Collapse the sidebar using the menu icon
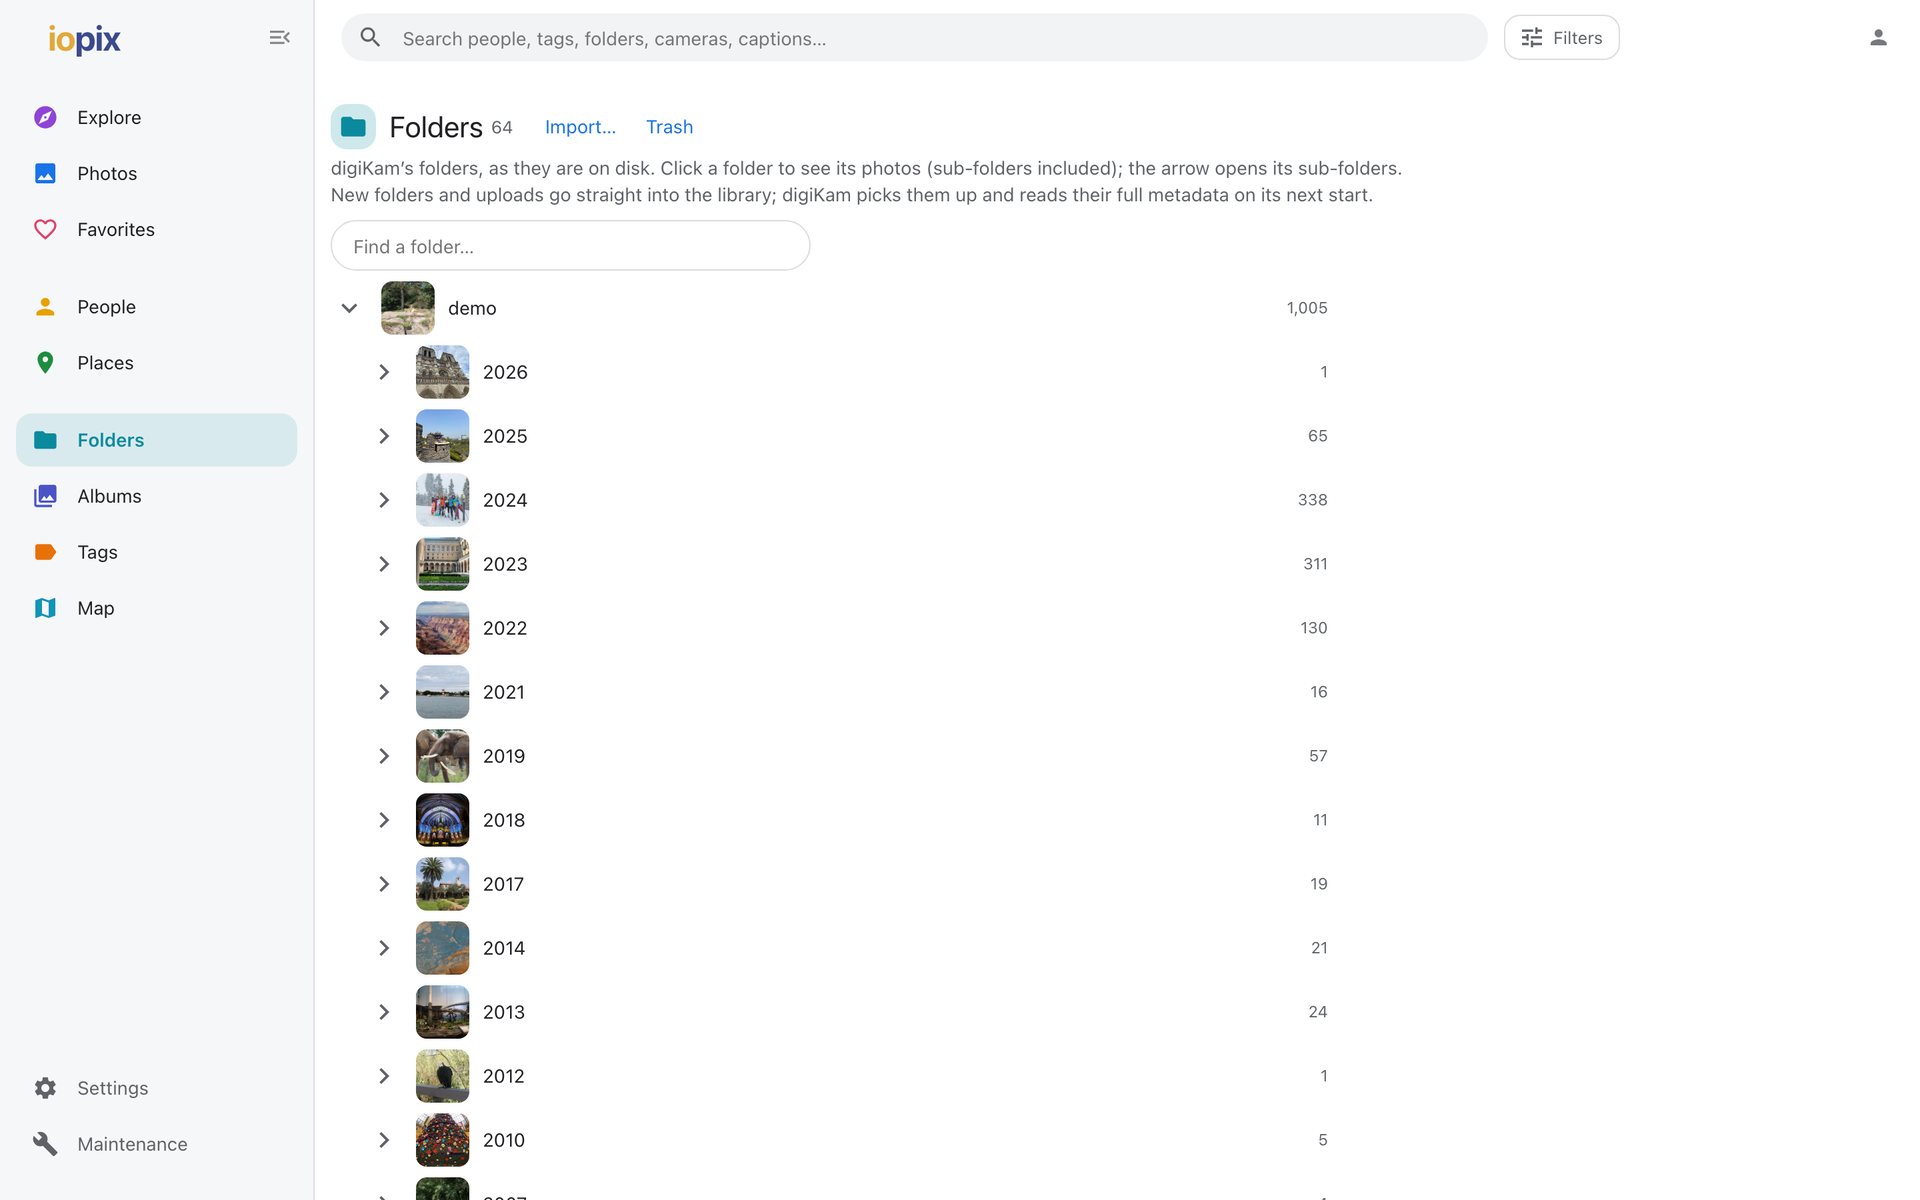The height and width of the screenshot is (1200, 1920). tap(279, 38)
